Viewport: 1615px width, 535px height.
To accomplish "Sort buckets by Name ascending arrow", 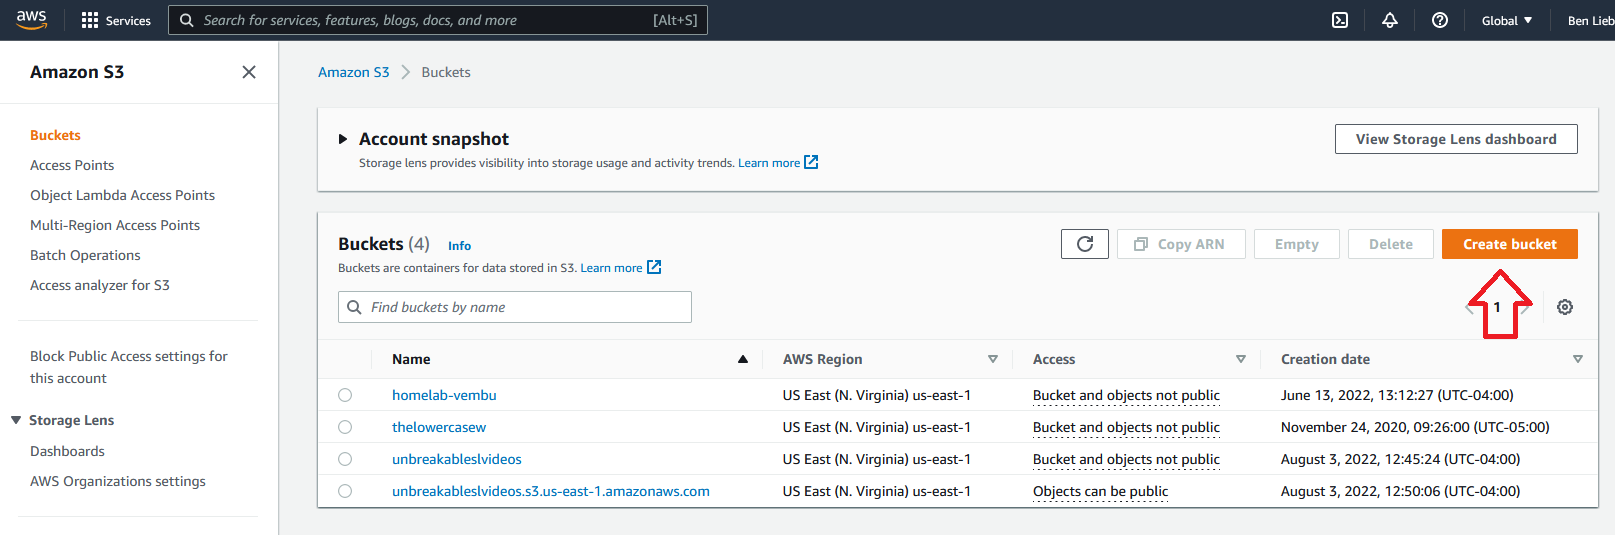I will point(743,359).
